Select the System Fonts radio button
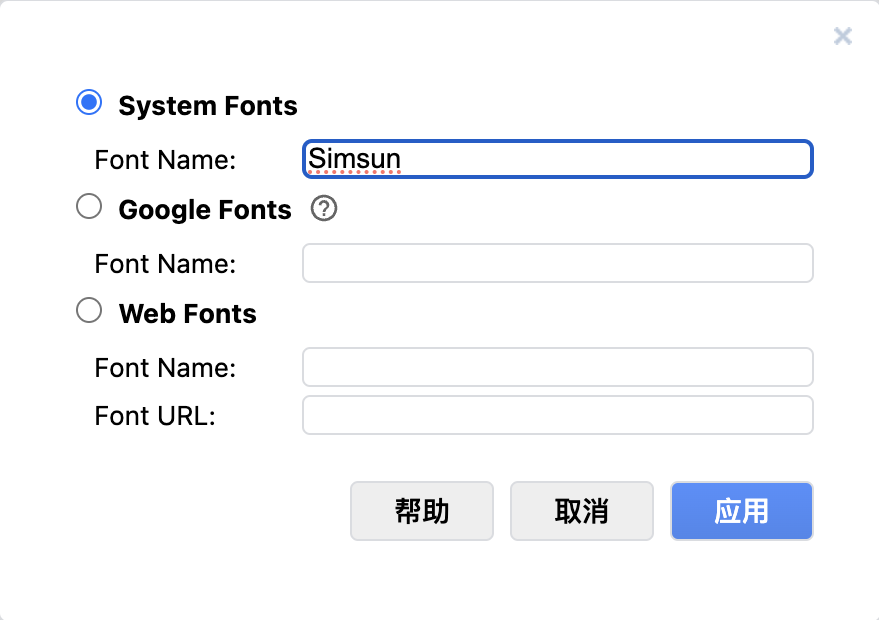 pos(89,102)
